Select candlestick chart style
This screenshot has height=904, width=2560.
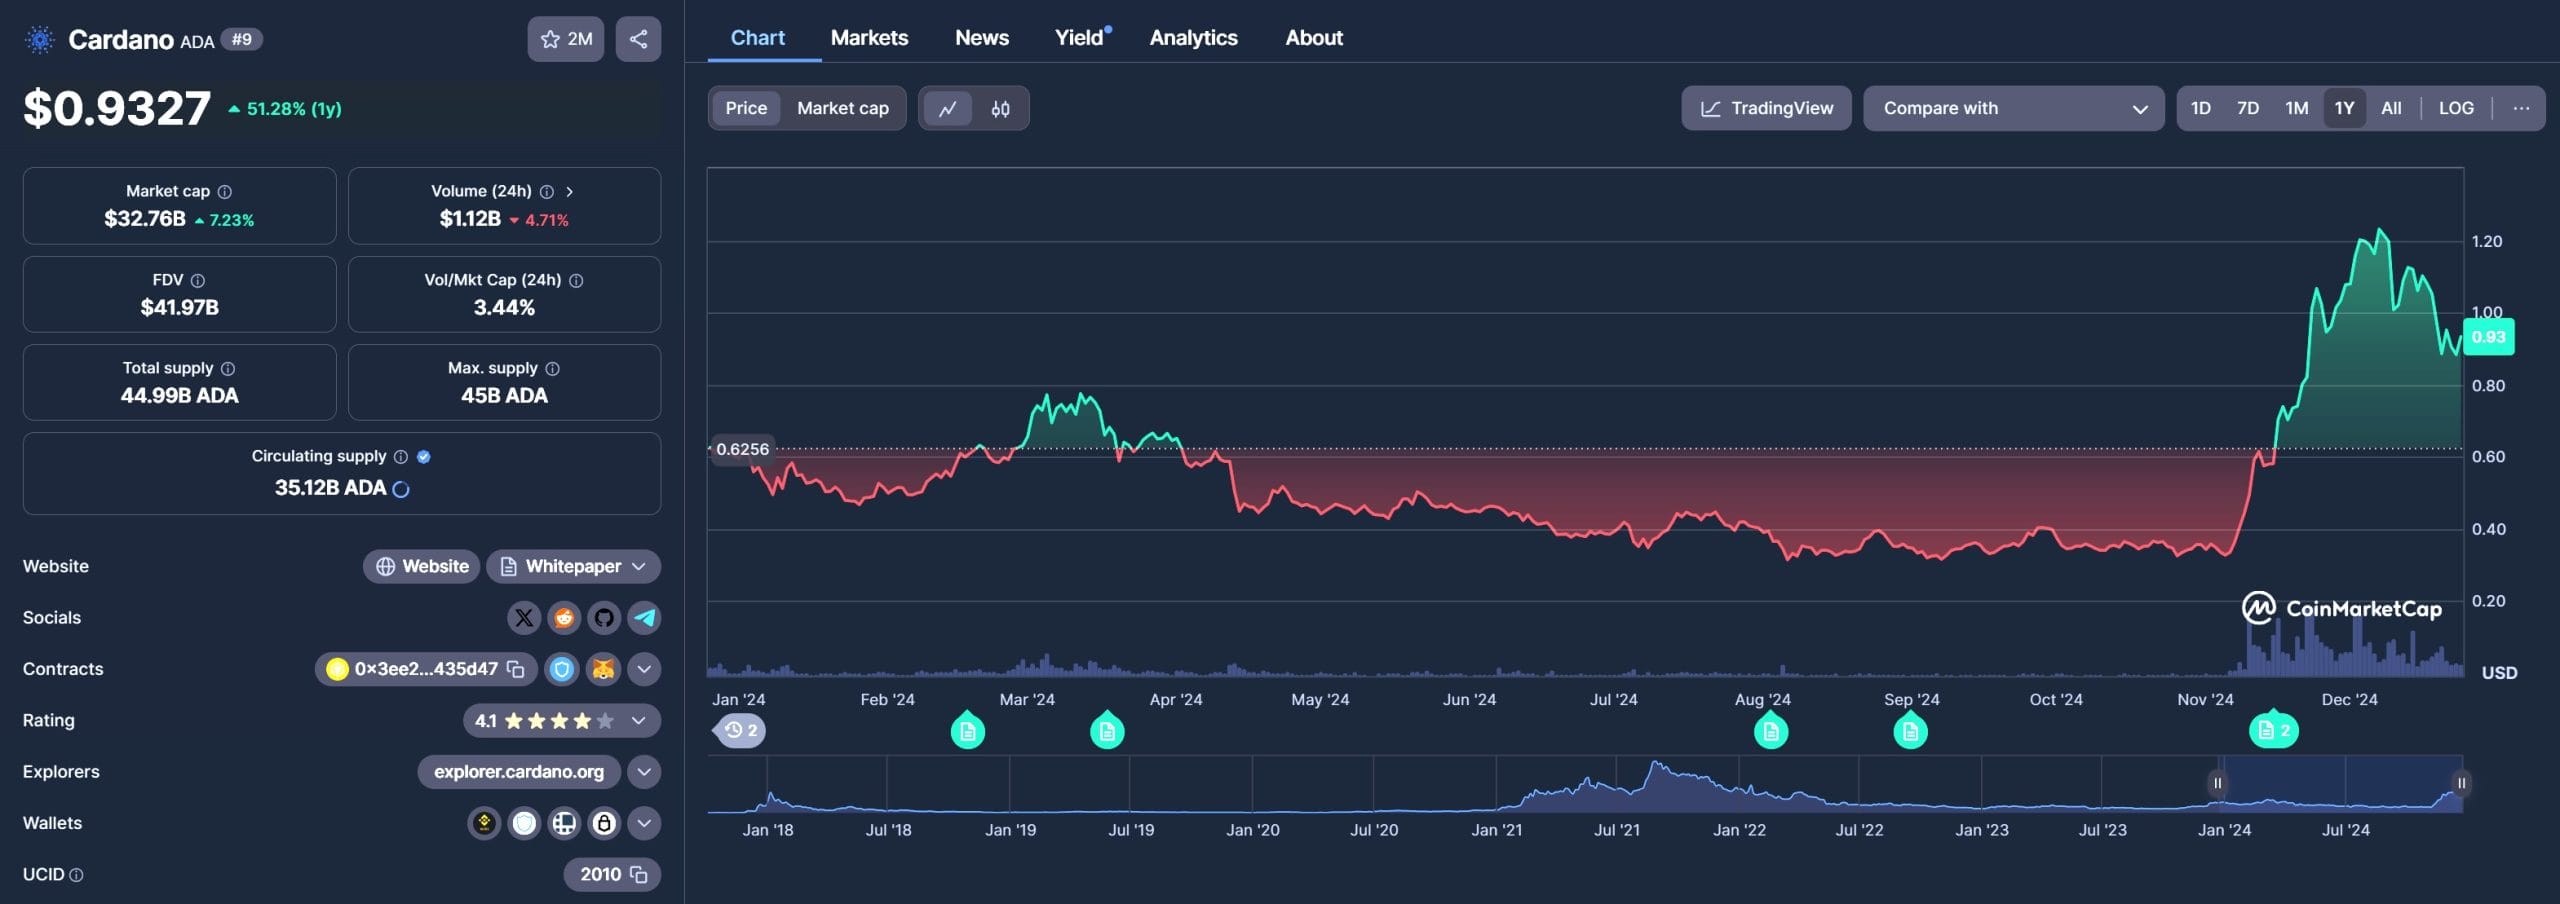1000,108
